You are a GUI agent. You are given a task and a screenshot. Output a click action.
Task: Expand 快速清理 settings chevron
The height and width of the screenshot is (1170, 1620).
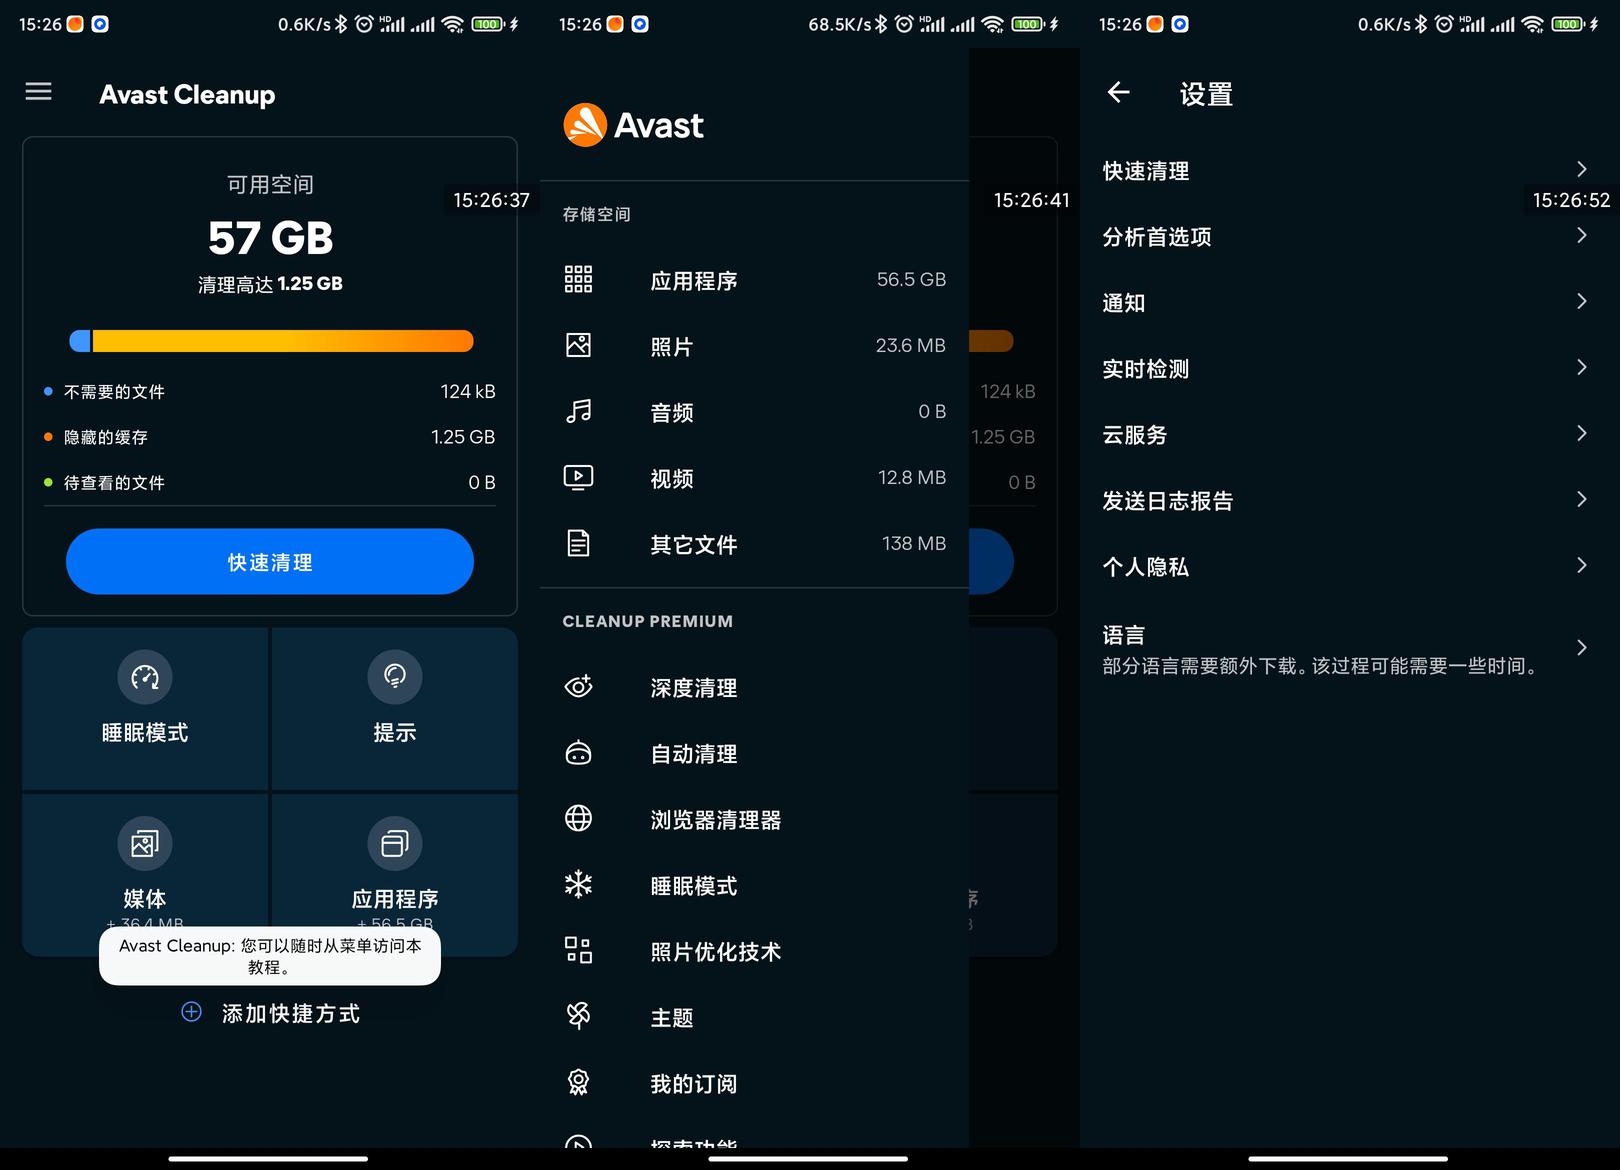click(1581, 169)
